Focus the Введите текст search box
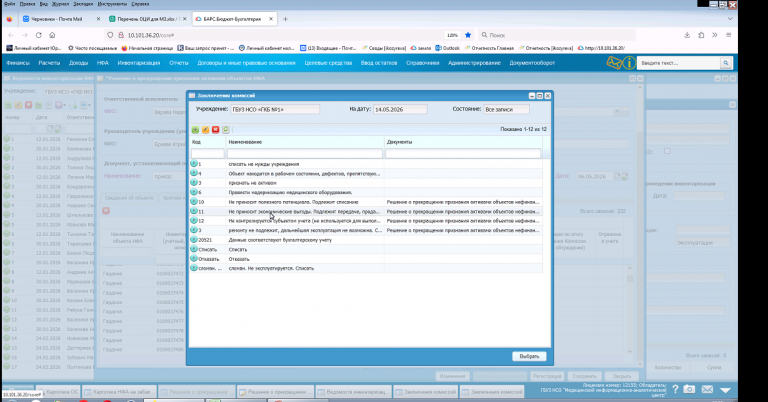The image size is (768, 402). (x=679, y=63)
